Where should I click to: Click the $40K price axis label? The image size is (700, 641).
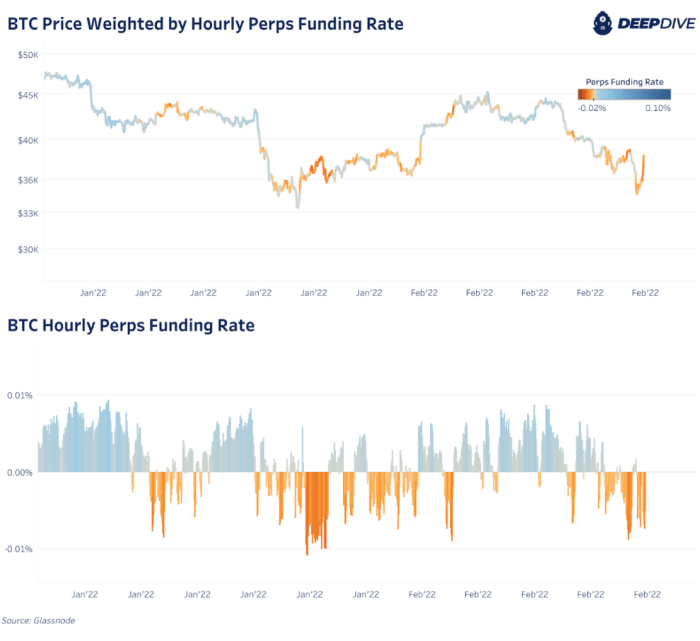(27, 140)
